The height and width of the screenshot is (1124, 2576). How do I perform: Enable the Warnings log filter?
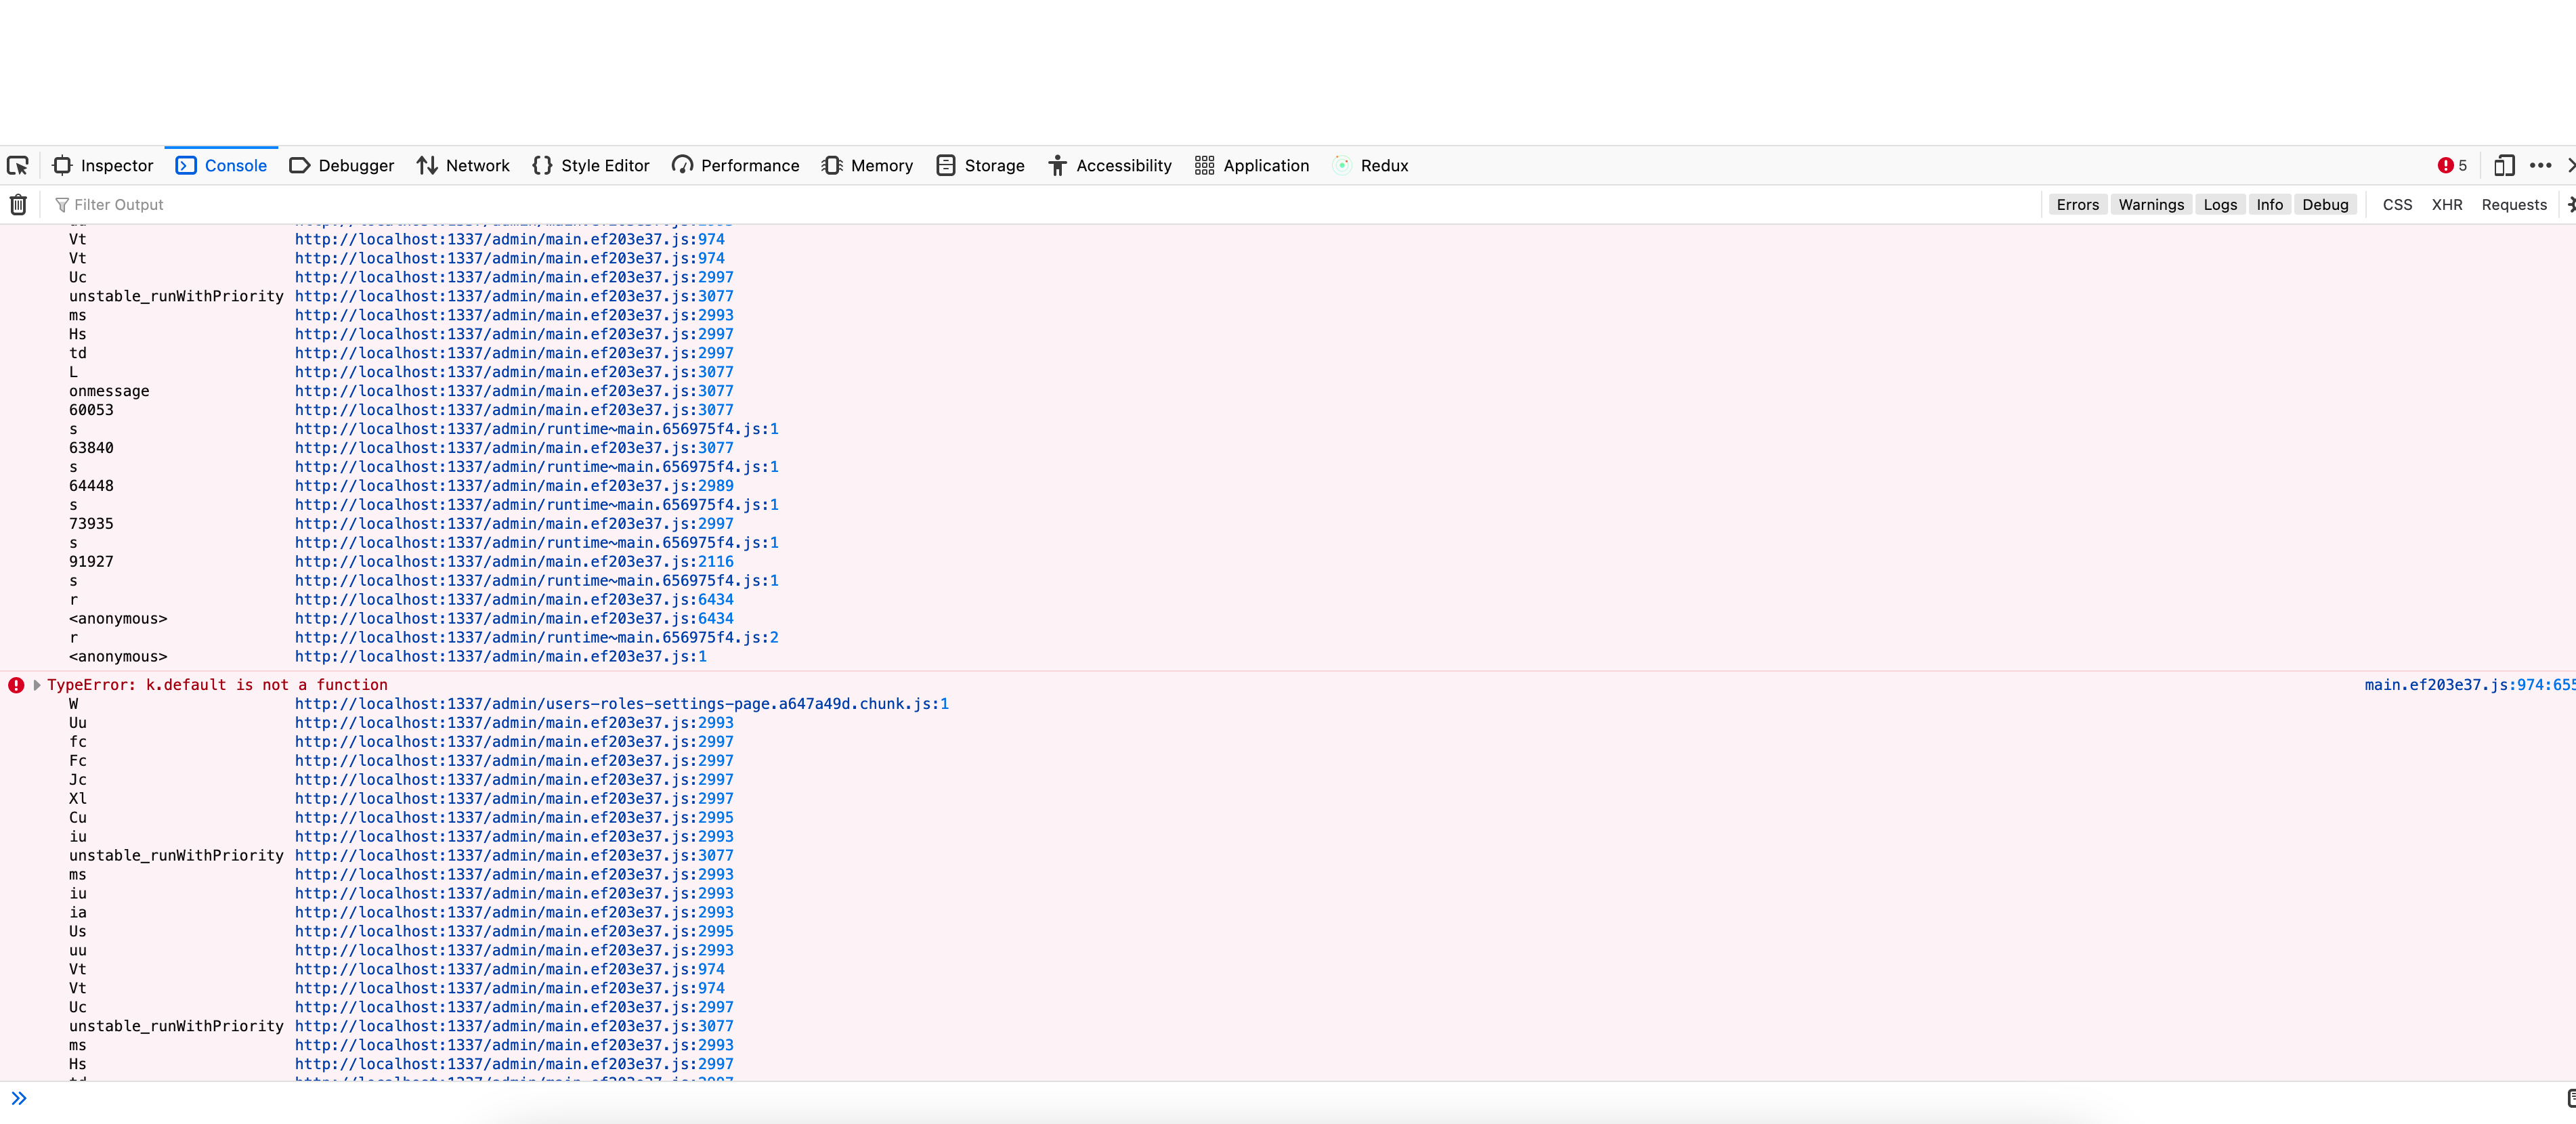2151,204
